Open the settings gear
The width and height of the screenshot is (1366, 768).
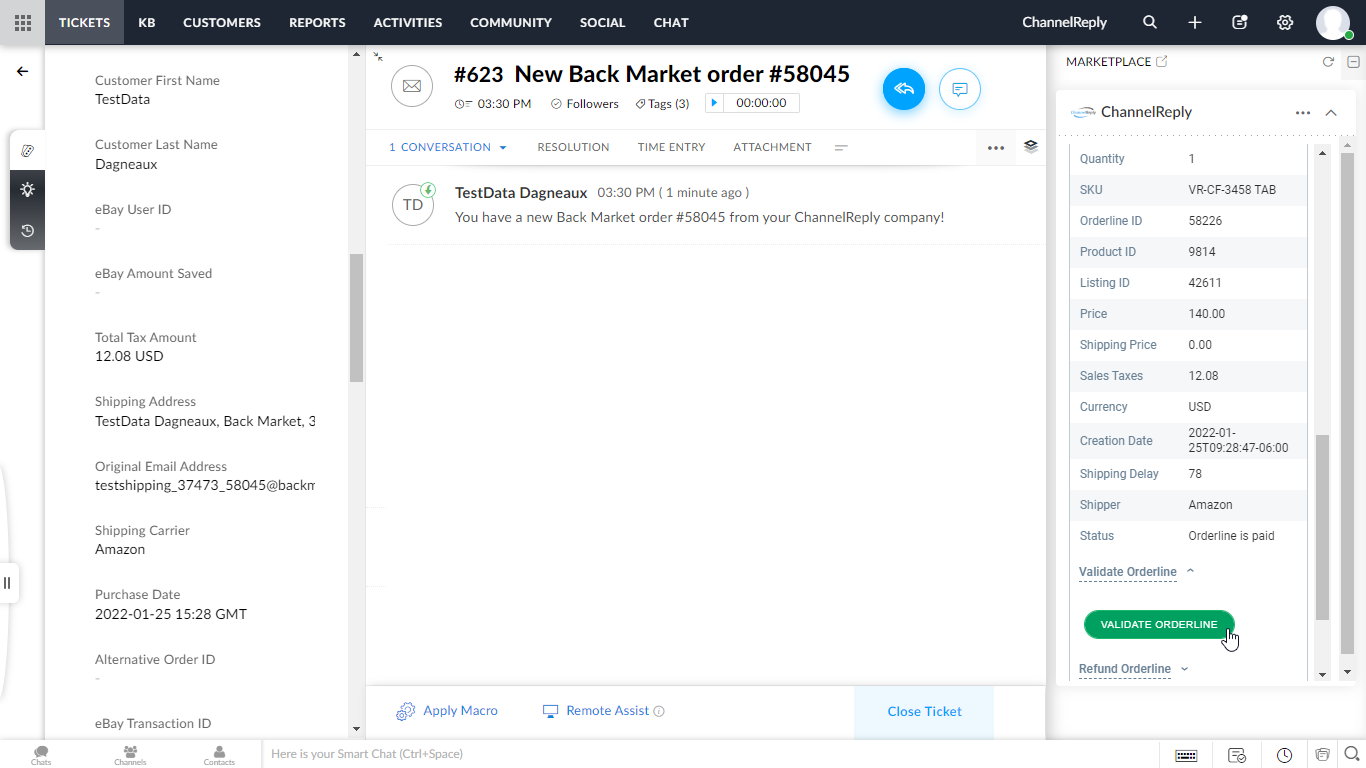pos(1285,22)
